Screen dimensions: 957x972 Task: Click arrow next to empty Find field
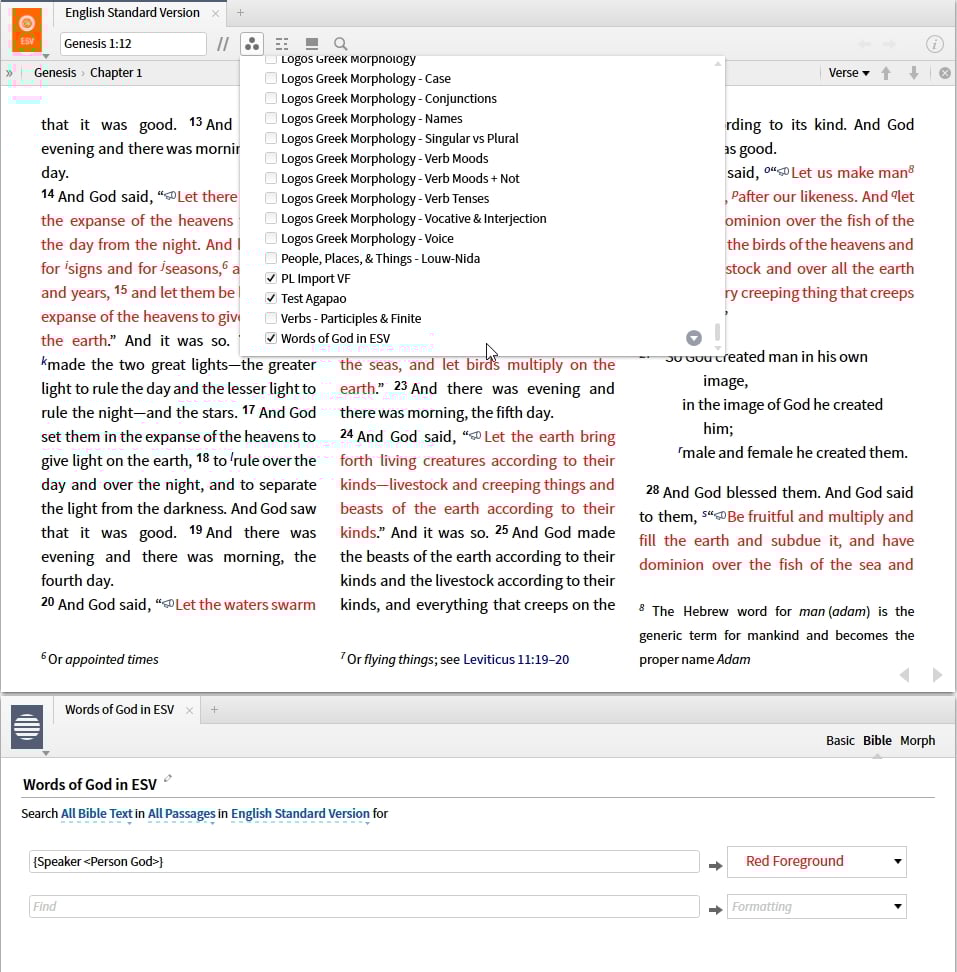coord(715,910)
